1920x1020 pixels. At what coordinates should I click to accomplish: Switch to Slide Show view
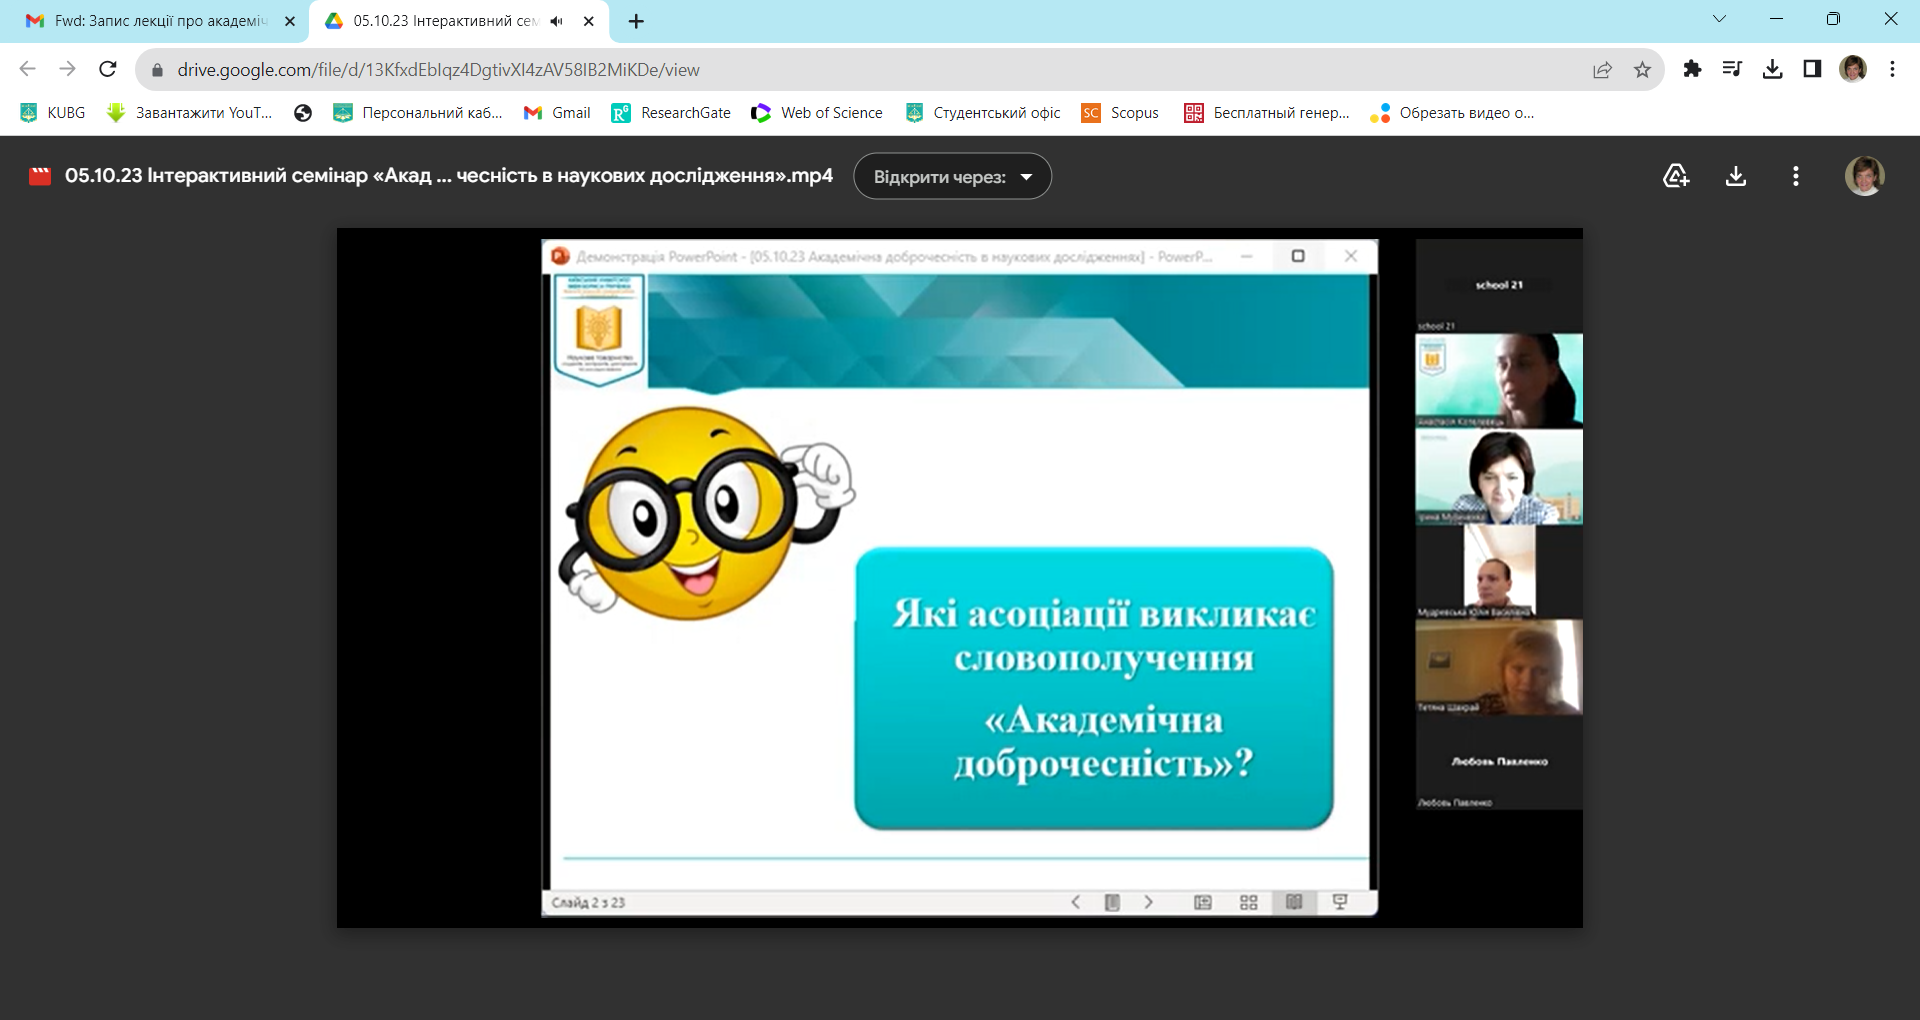coord(1341,901)
